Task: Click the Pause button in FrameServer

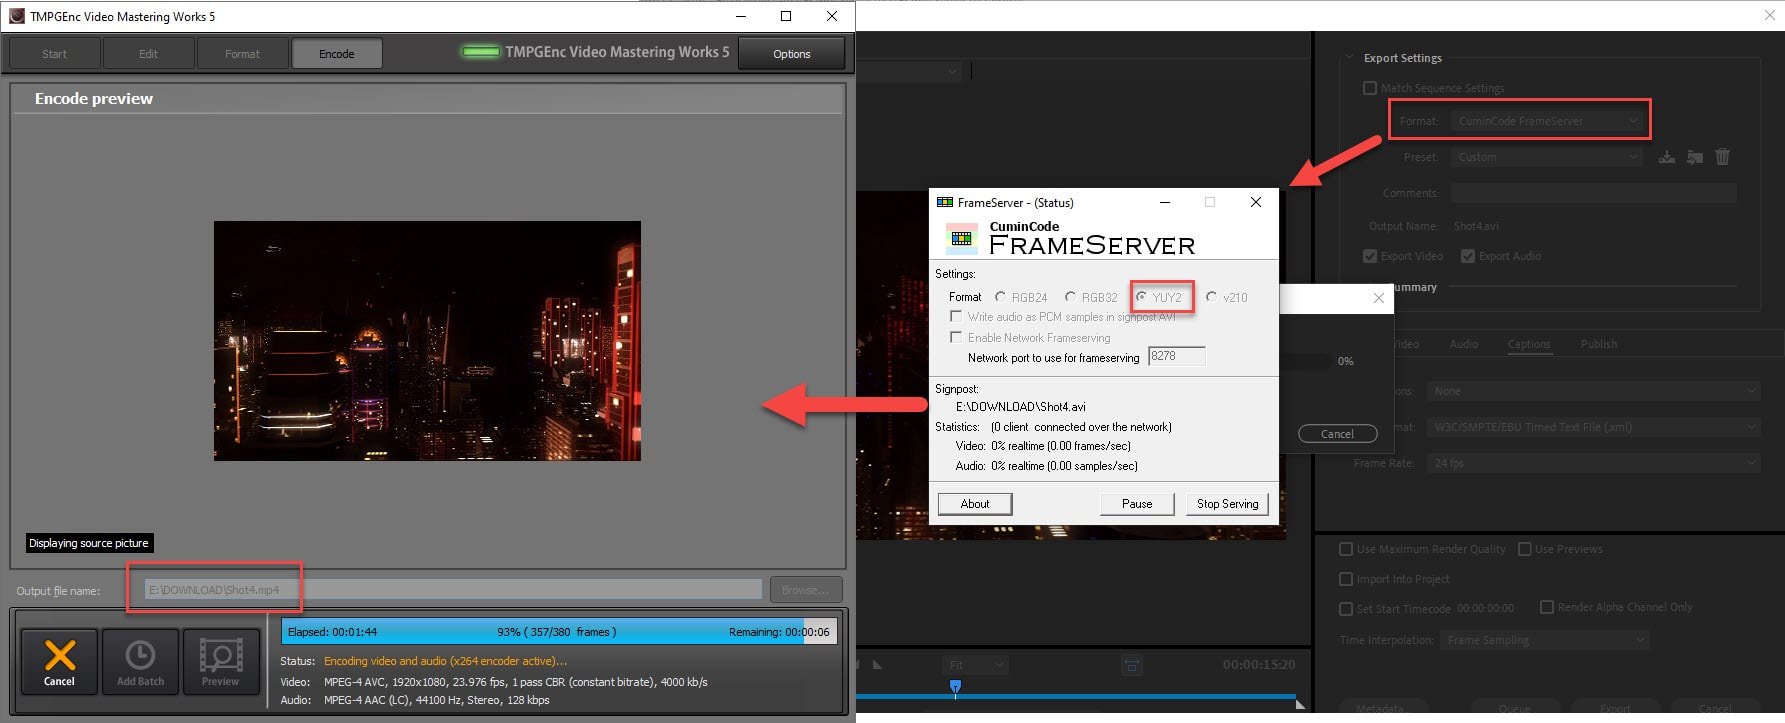Action: 1137,504
